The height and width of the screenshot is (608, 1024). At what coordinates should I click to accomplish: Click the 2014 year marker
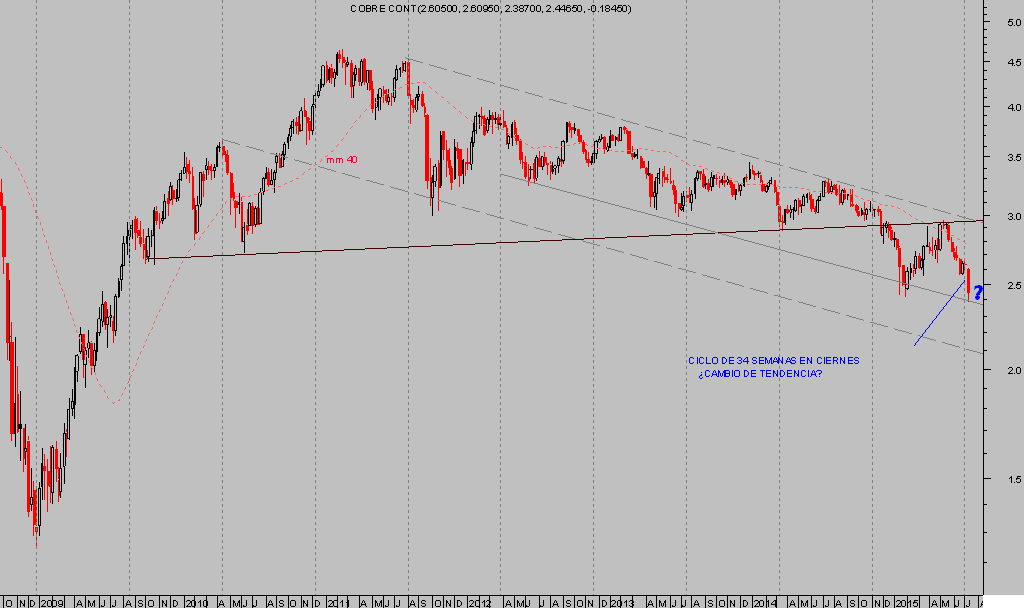(765, 603)
